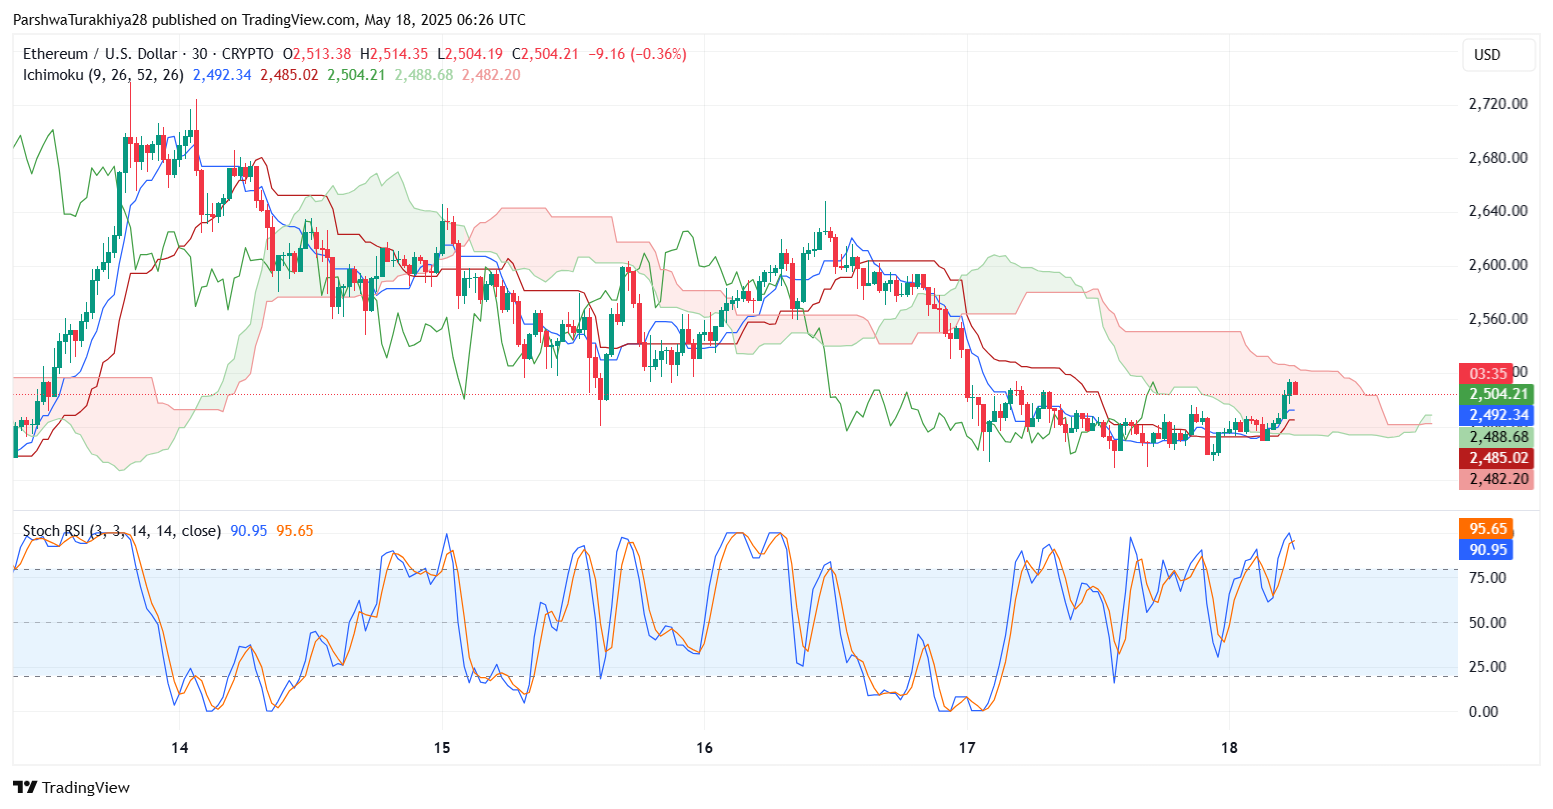Click date label 18 on time axis
Image resolution: width=1553 pixels, height=809 pixels.
[1229, 748]
